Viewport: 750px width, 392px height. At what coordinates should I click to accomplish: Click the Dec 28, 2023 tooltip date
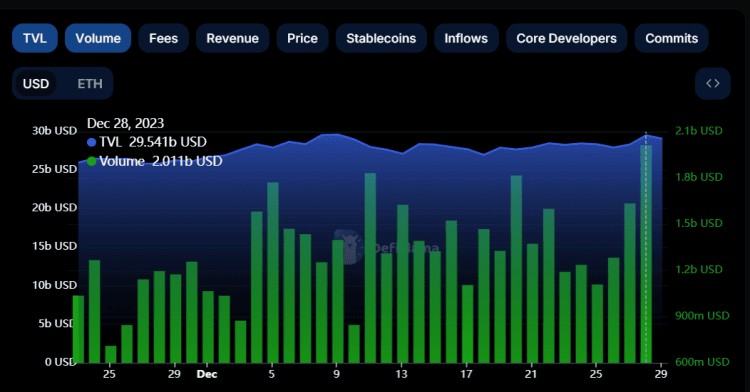(x=125, y=123)
